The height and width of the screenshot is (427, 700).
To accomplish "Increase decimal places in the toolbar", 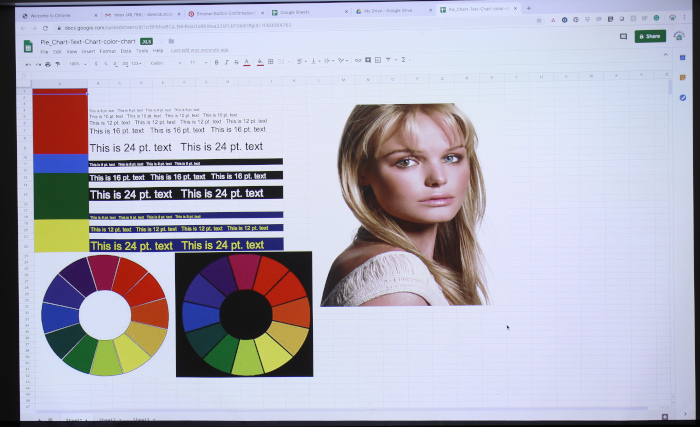I will click(x=125, y=64).
